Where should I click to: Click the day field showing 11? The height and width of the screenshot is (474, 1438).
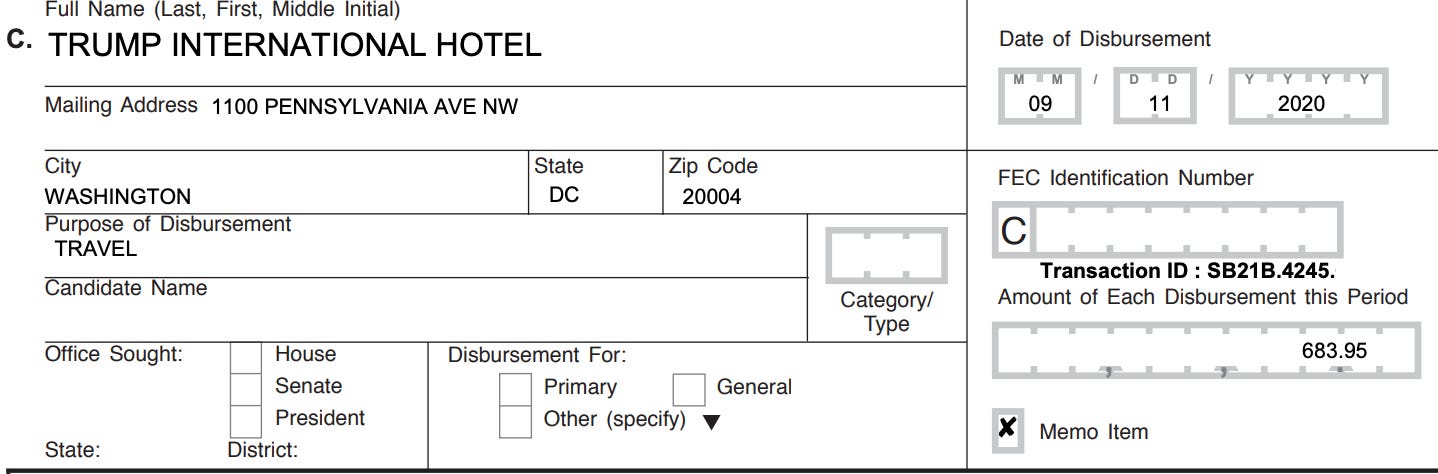1159,99
